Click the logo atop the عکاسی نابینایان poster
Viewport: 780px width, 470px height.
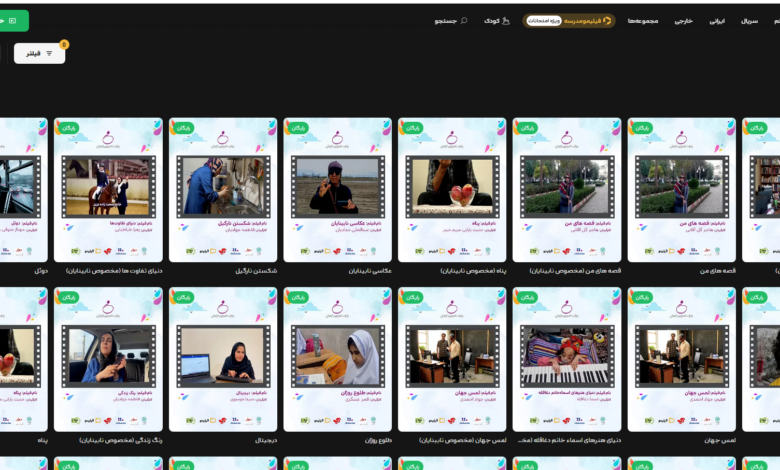pyautogui.click(x=337, y=138)
